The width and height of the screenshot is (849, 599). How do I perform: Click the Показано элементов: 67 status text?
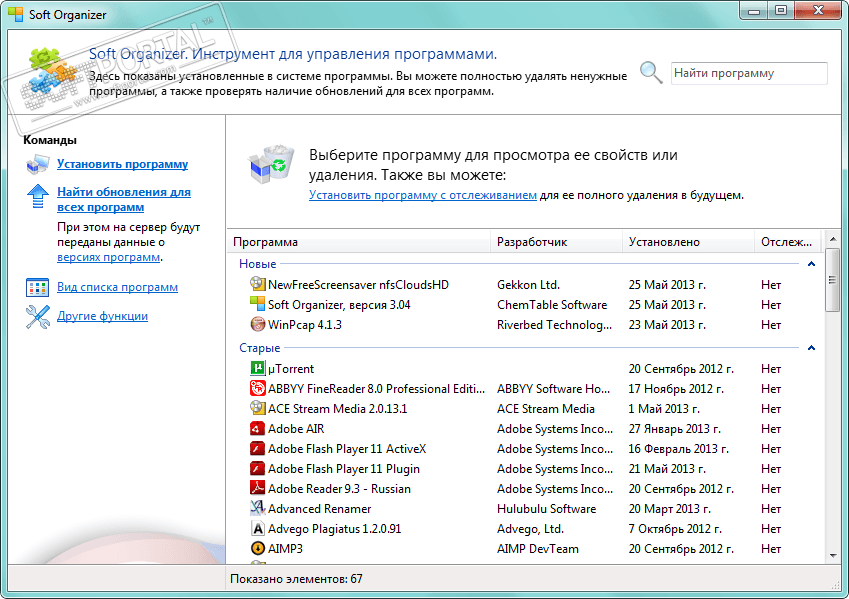[x=296, y=579]
